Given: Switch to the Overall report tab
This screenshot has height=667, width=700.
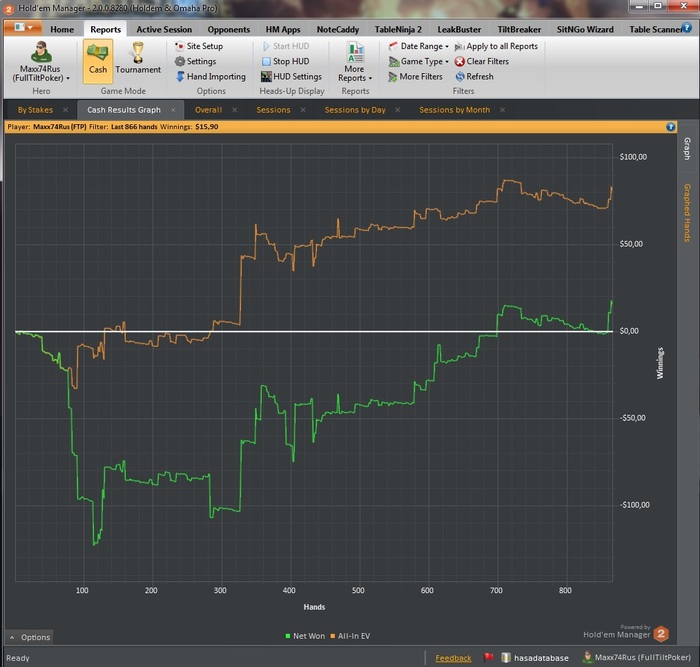Looking at the screenshot, I should click(208, 110).
